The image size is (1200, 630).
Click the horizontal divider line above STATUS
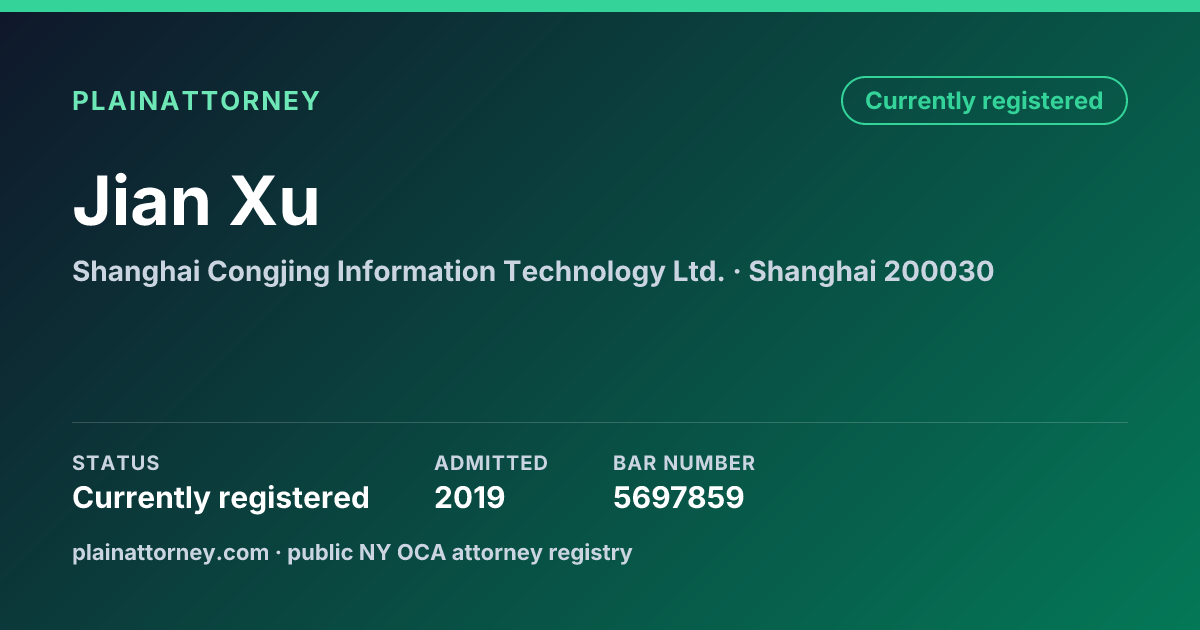point(600,422)
